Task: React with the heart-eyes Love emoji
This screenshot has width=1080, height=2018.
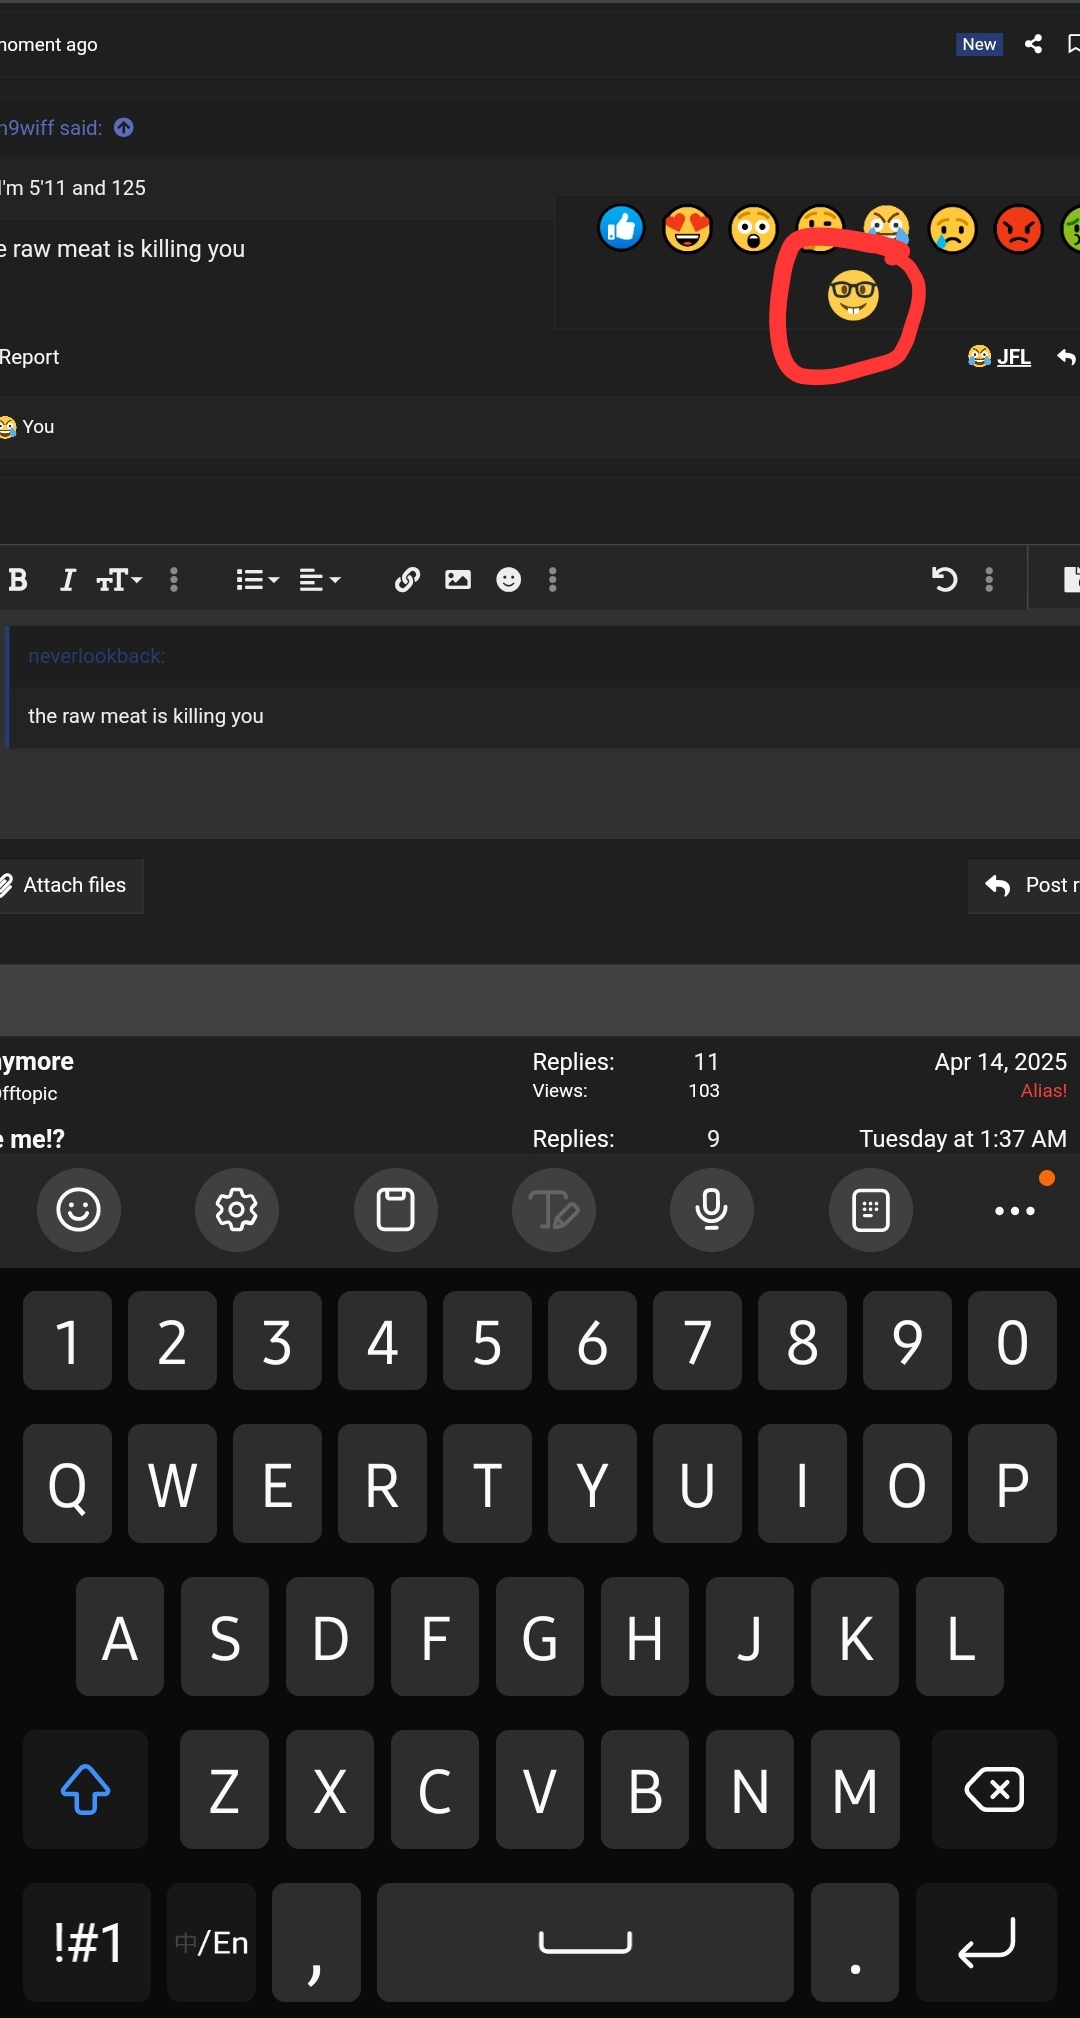Action: [687, 229]
